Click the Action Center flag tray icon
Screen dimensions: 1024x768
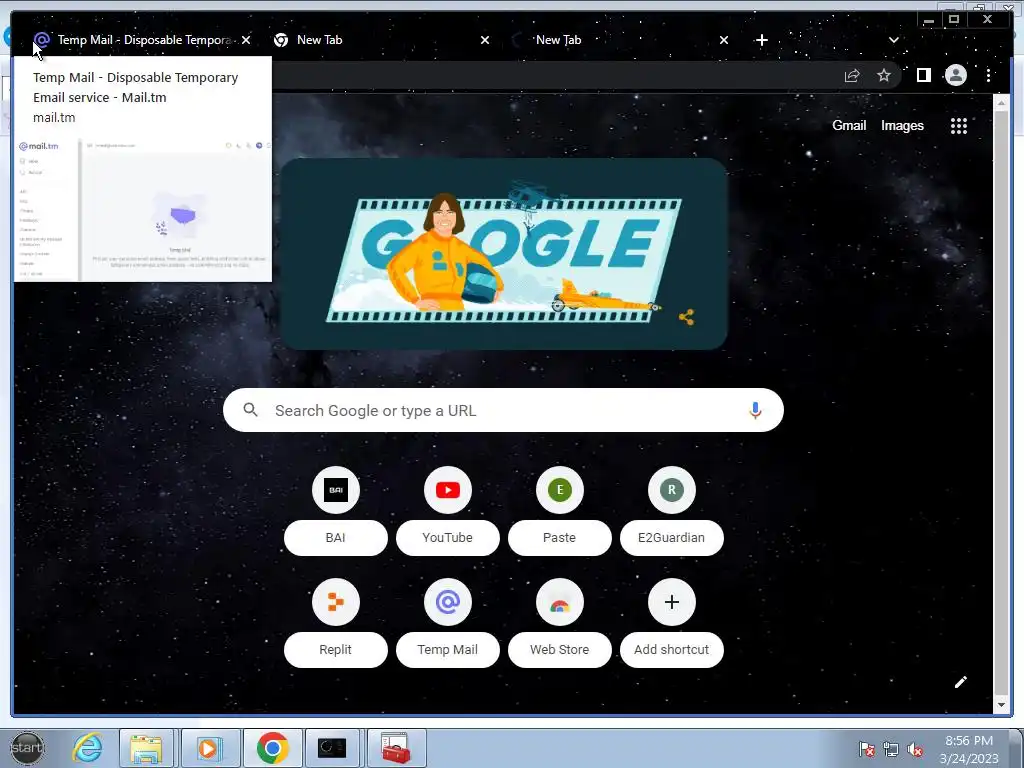867,749
